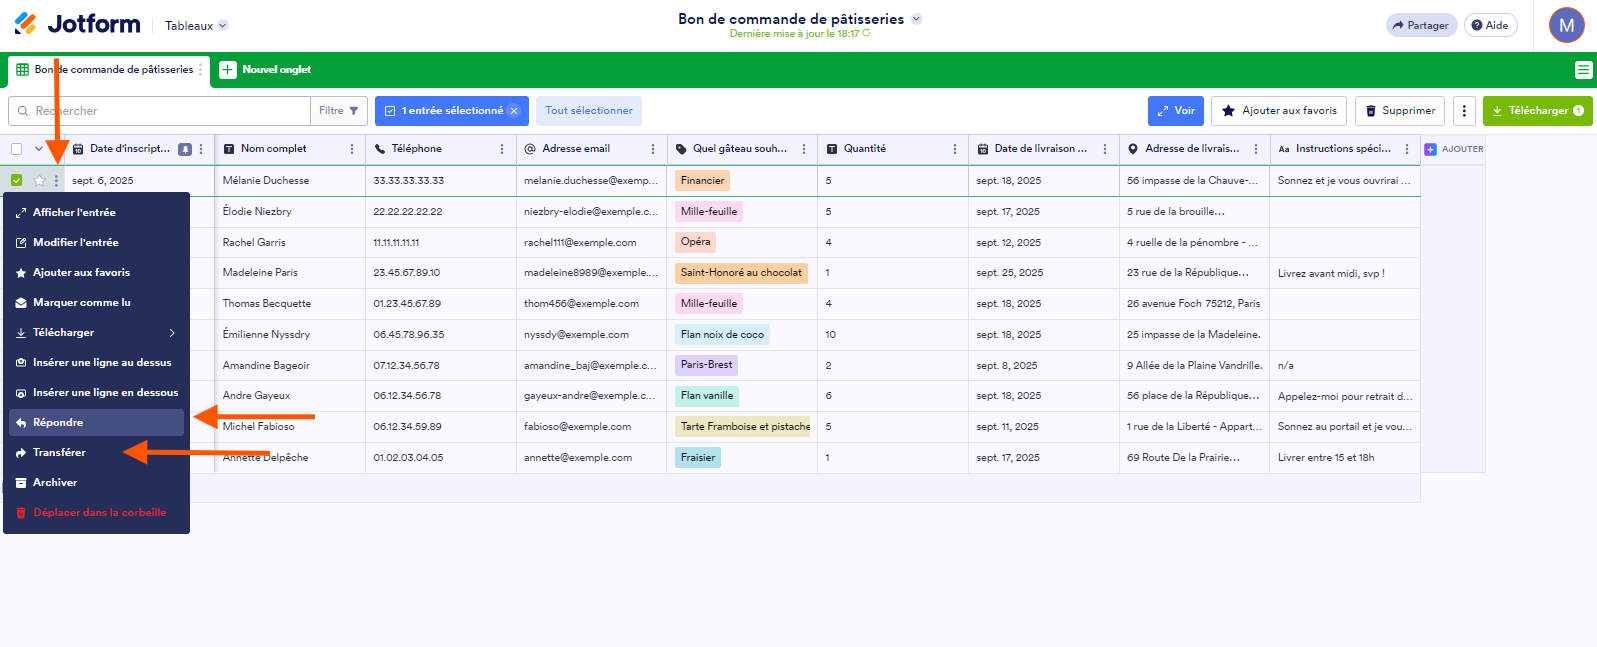
Task: Open the Nom complet column options
Action: [352, 149]
